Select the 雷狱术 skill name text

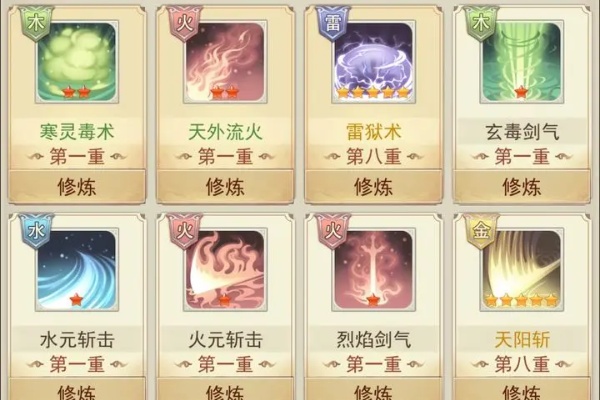(x=373, y=132)
